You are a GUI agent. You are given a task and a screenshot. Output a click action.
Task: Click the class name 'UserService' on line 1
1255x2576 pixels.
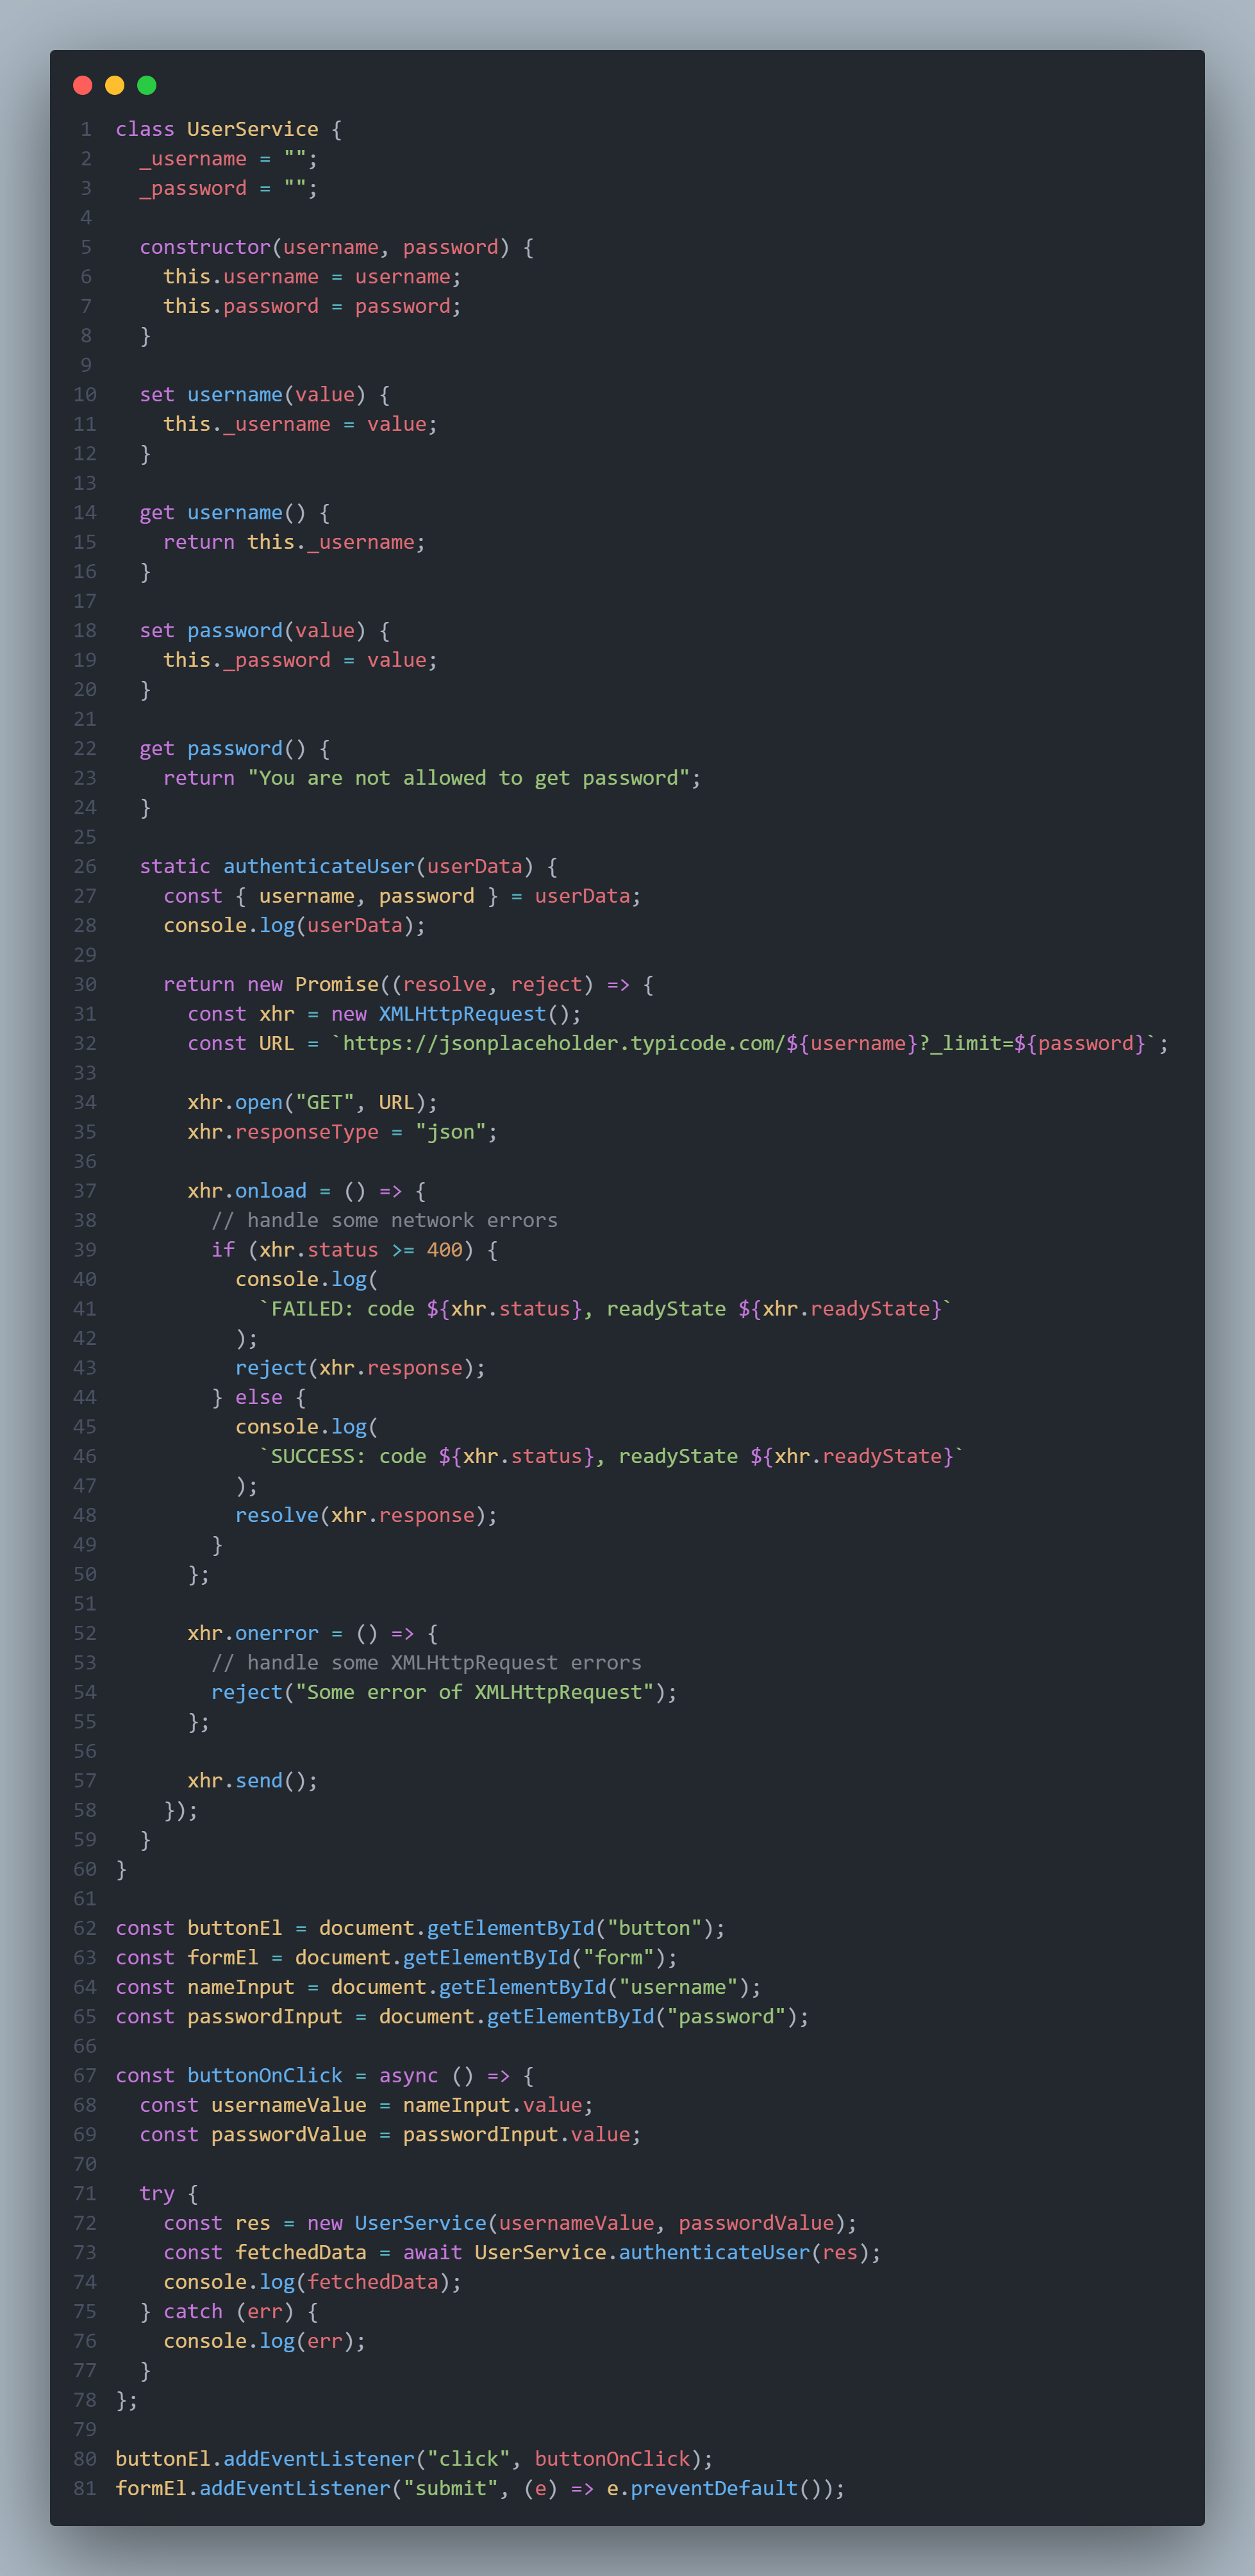coord(253,129)
